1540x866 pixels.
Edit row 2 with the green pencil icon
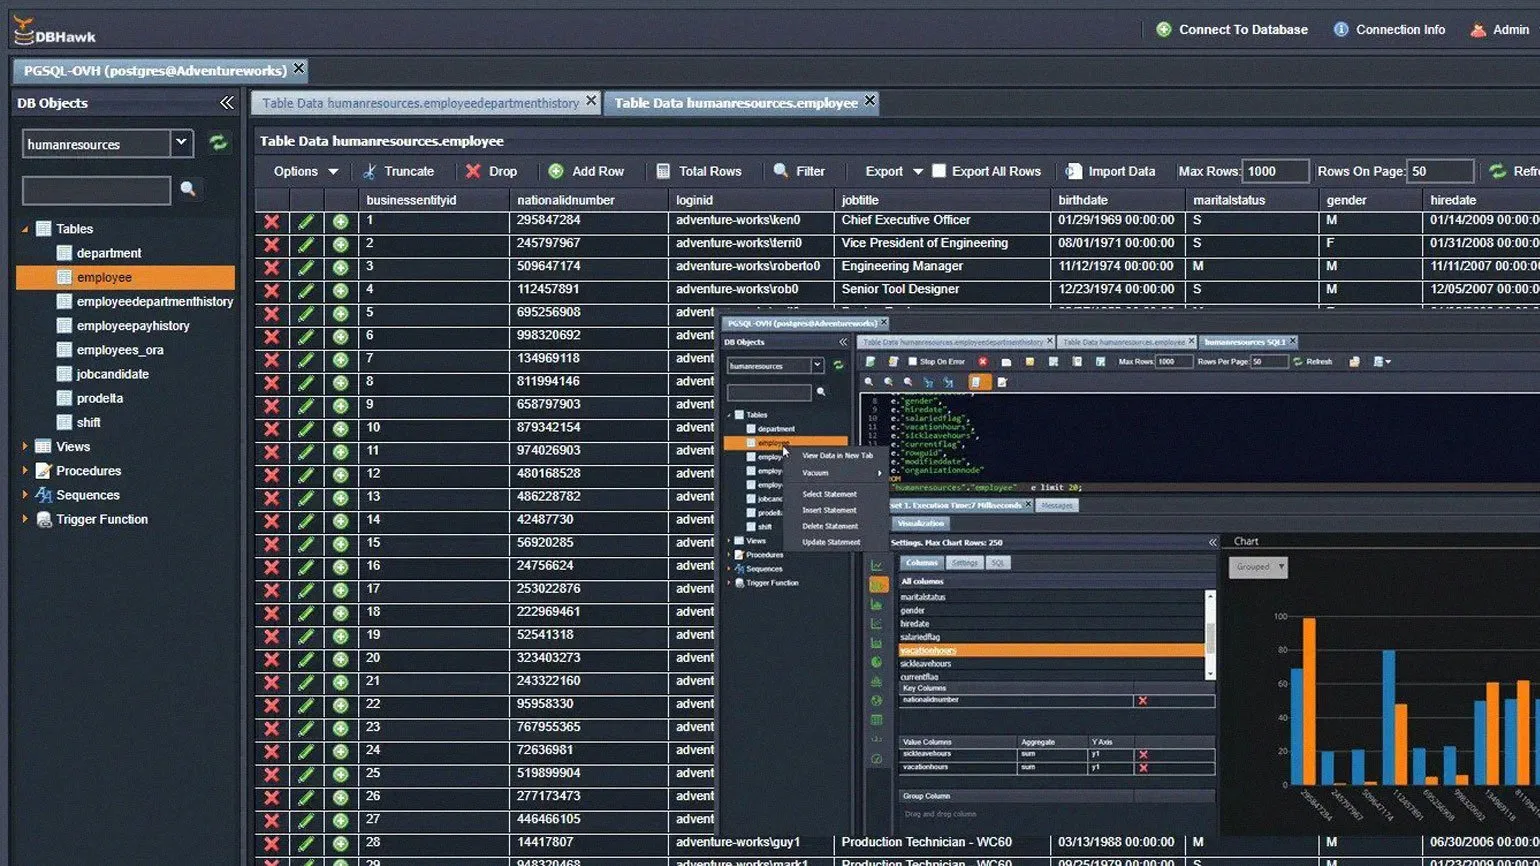(x=306, y=244)
